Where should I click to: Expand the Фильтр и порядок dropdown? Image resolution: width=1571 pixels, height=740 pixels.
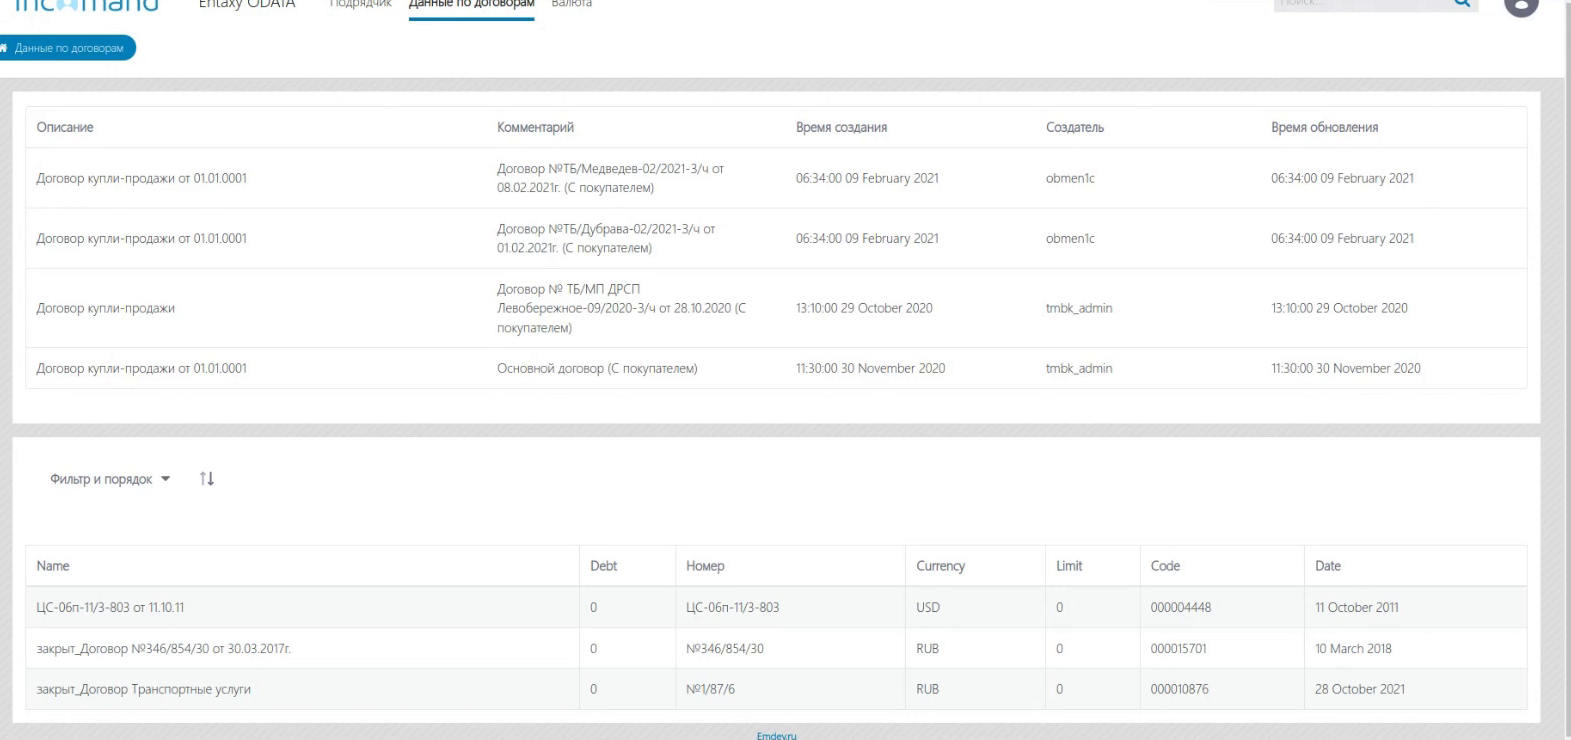[110, 479]
